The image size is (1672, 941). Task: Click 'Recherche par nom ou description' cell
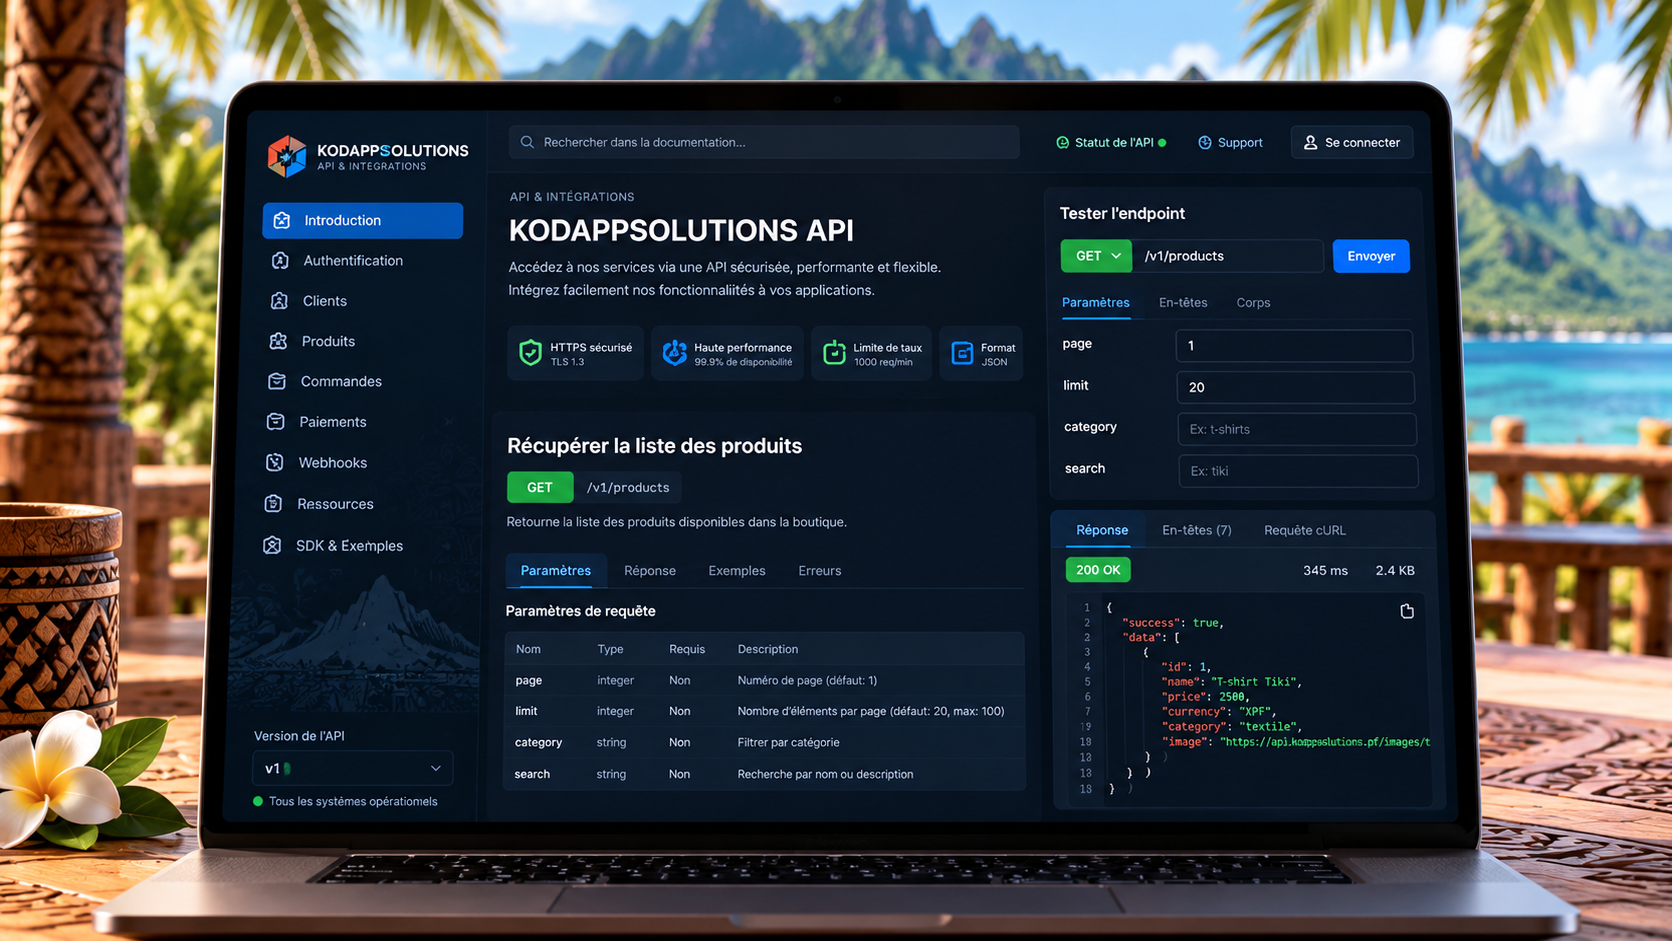tap(825, 774)
